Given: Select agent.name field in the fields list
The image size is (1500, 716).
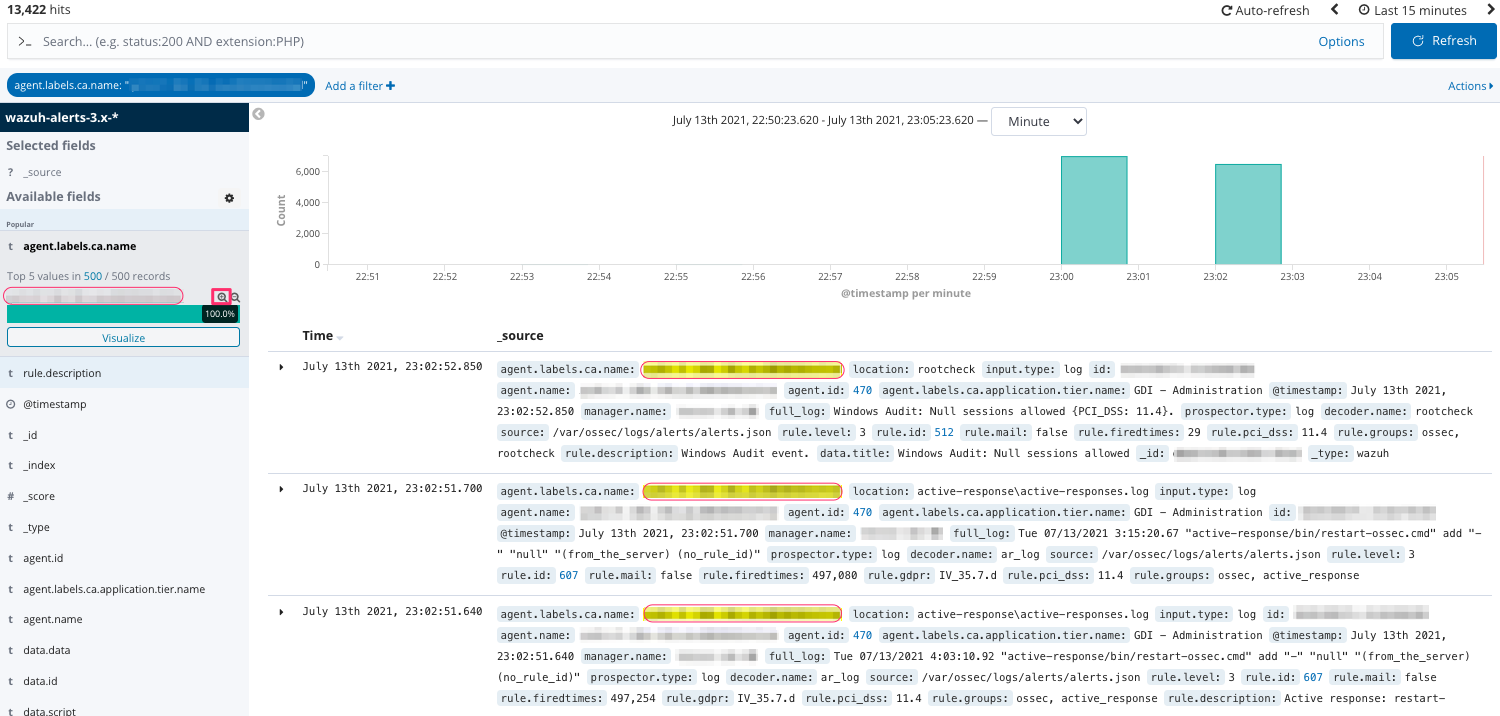Looking at the screenshot, I should [52, 619].
